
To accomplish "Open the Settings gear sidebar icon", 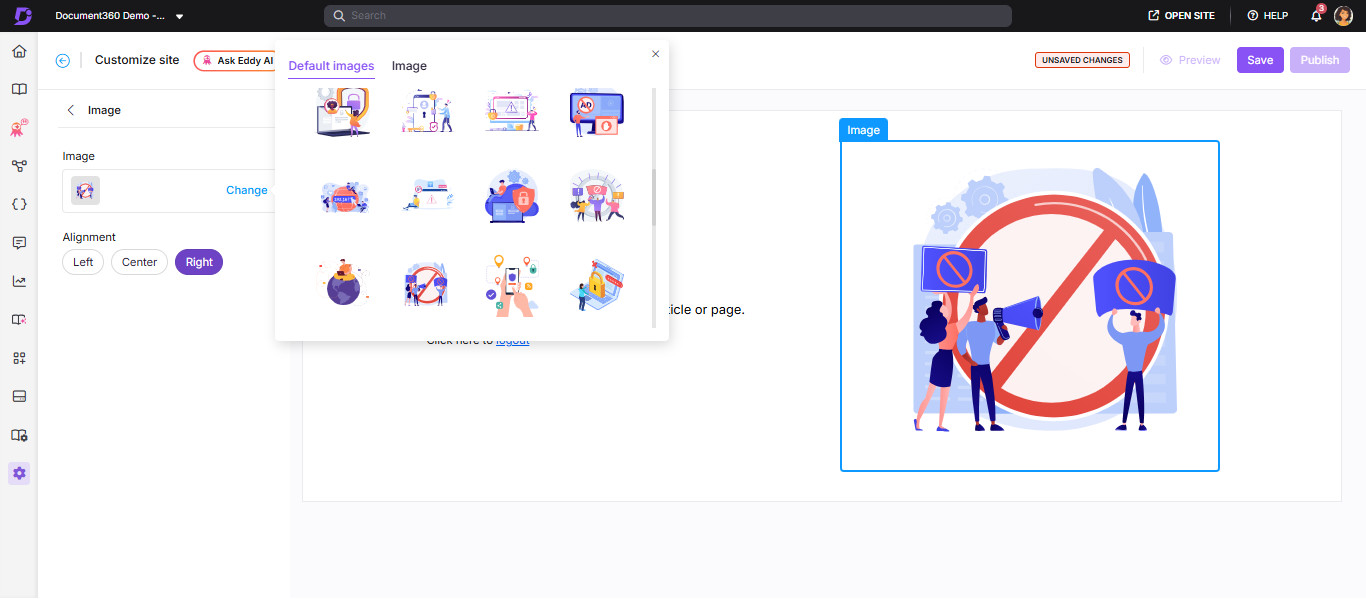I will [19, 473].
